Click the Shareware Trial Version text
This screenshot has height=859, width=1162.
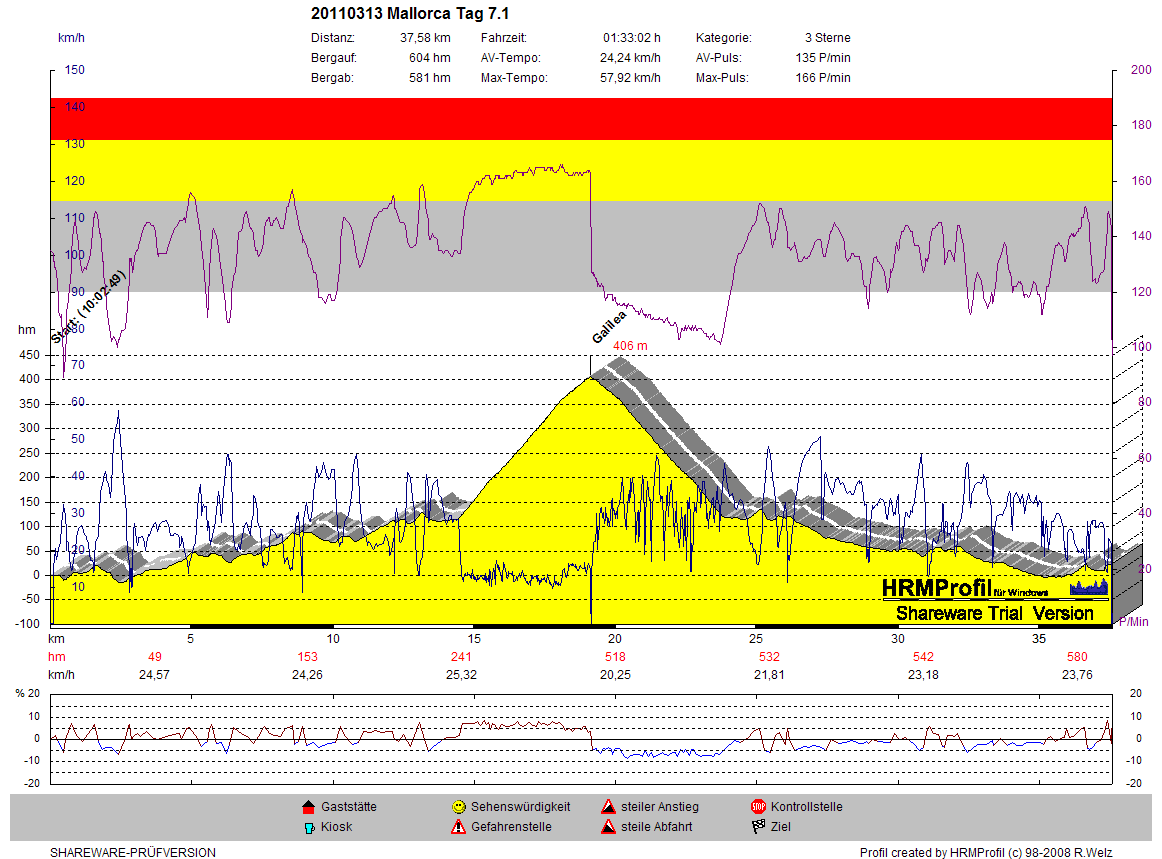994,613
